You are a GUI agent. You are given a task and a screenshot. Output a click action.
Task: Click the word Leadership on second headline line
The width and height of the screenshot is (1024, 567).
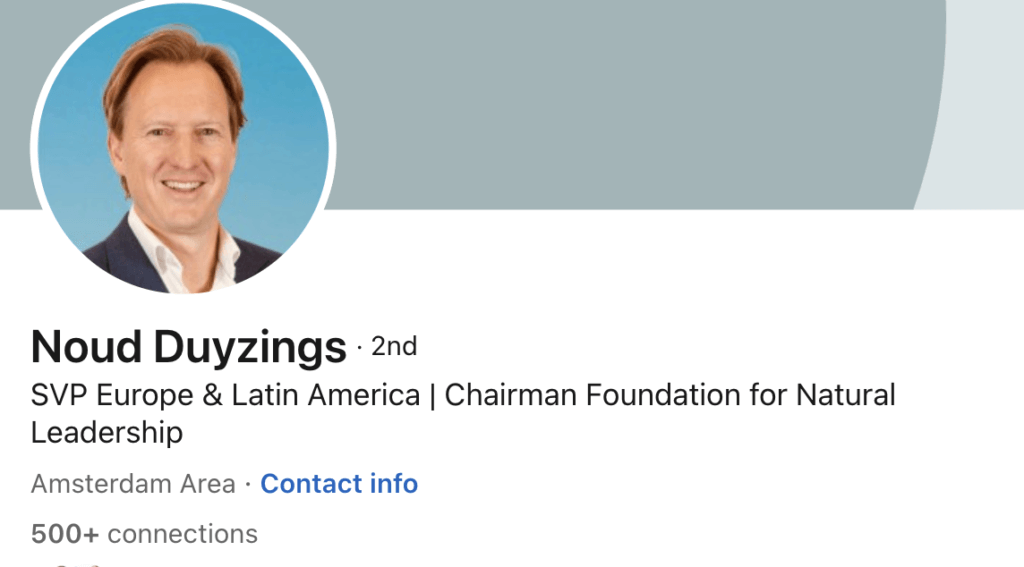(107, 432)
